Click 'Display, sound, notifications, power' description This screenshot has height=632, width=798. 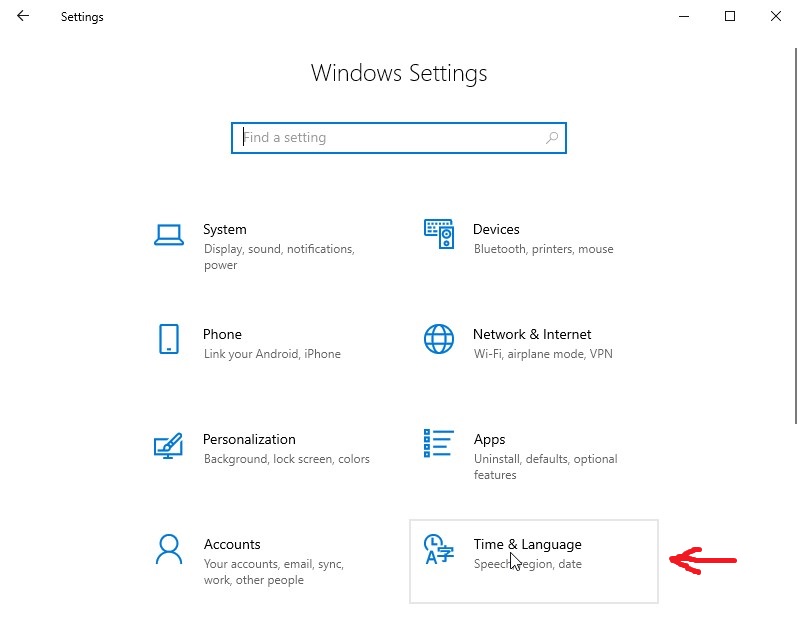[x=279, y=257]
